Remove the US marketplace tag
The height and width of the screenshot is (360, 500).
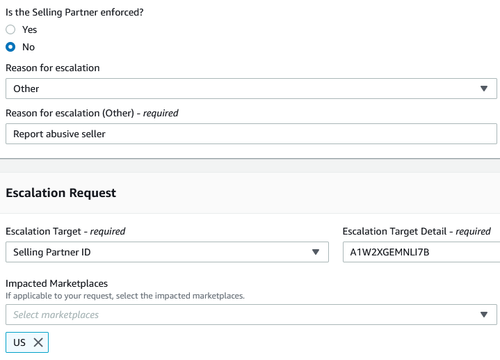tap(38, 342)
